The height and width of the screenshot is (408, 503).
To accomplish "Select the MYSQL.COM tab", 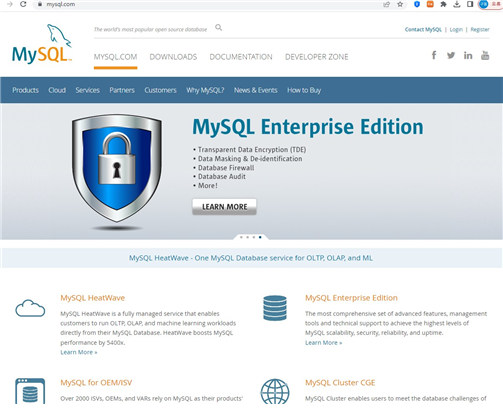I will [x=115, y=57].
